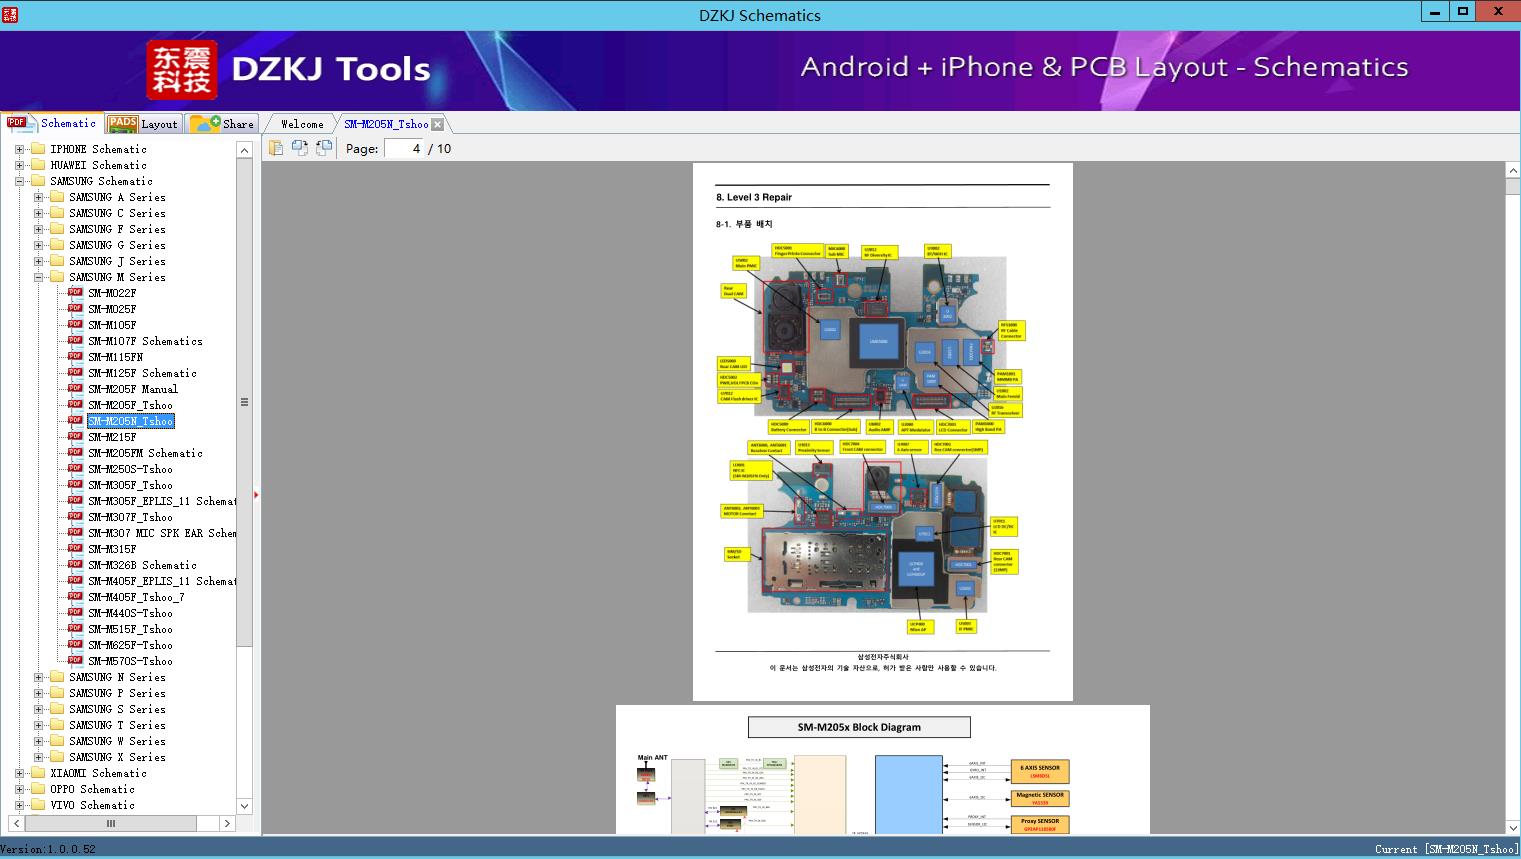Click the tree vertical scrollbar thumb

[x=245, y=402]
